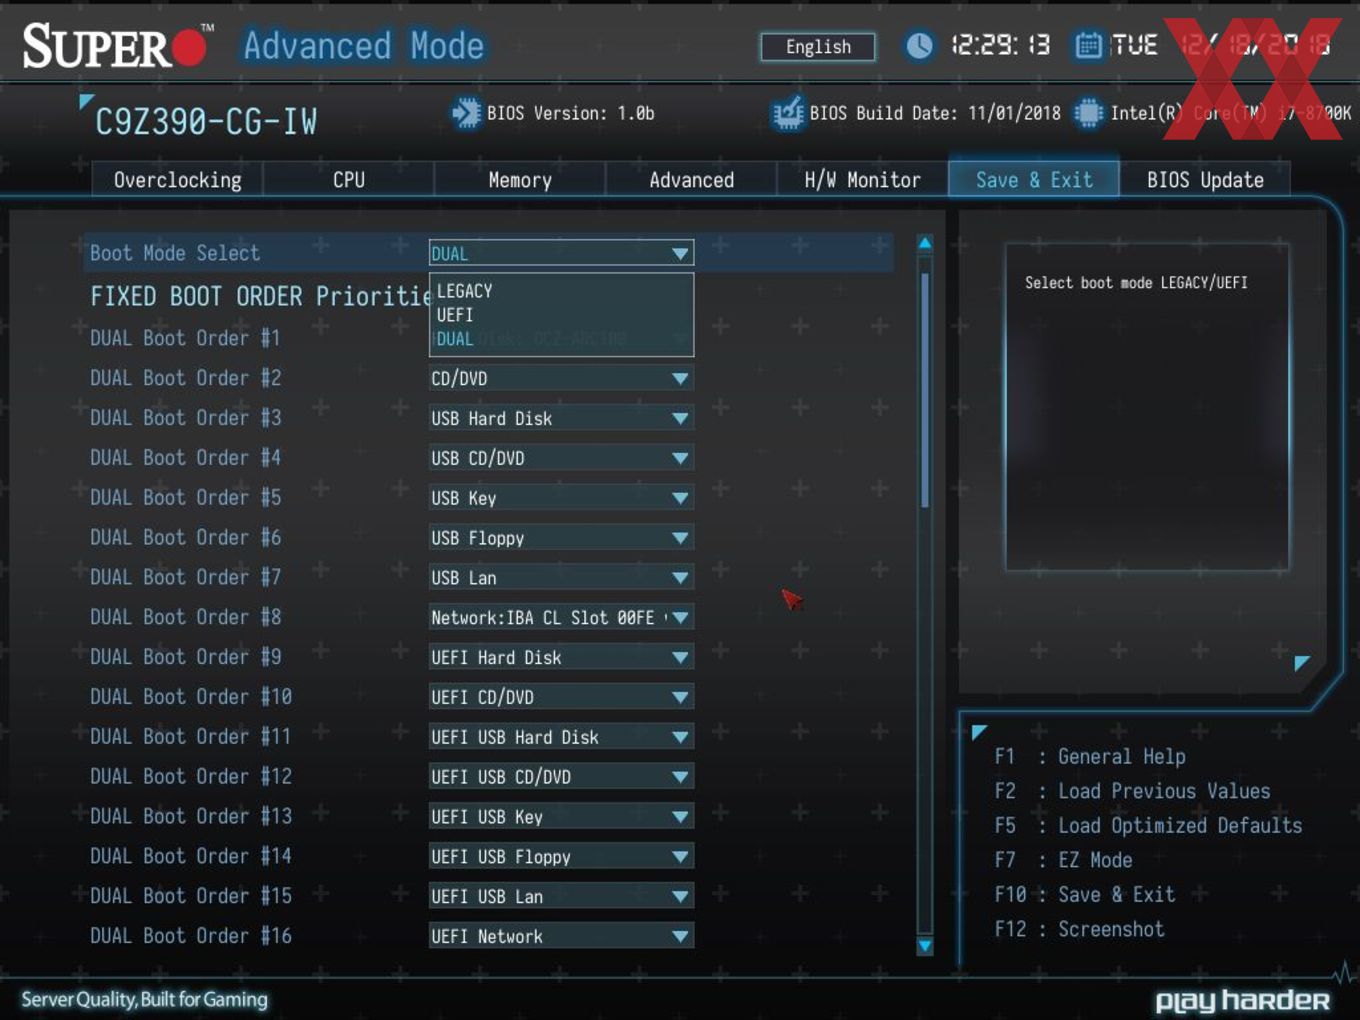
Task: Choose UEFI in the boot mode list
Action: point(455,315)
